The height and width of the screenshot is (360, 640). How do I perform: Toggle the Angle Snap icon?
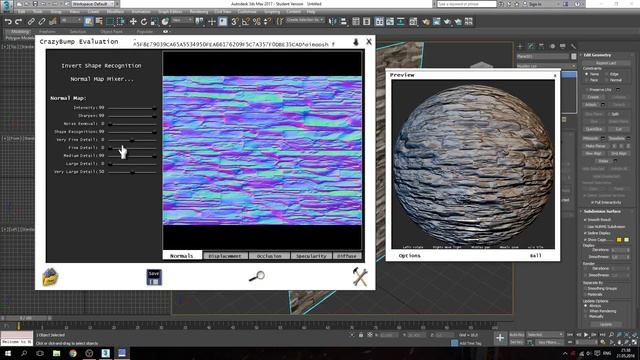(246, 21)
